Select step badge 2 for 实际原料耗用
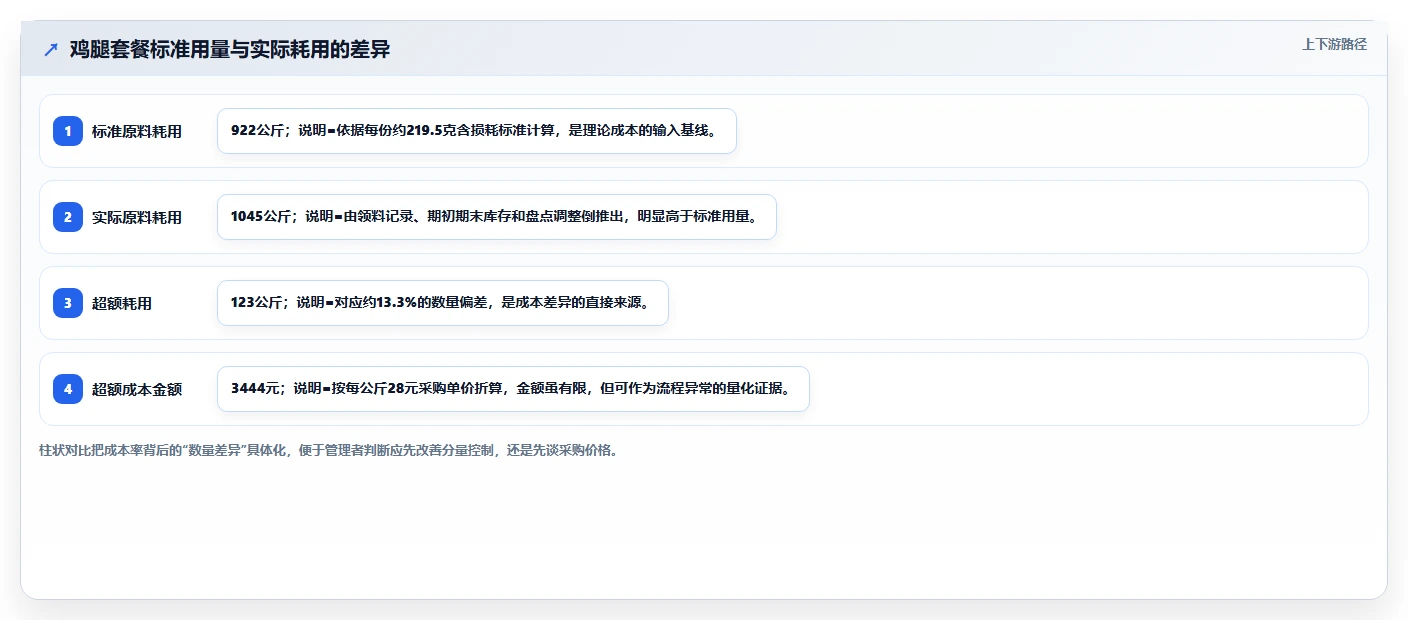Image resolution: width=1408 pixels, height=620 pixels. point(68,217)
